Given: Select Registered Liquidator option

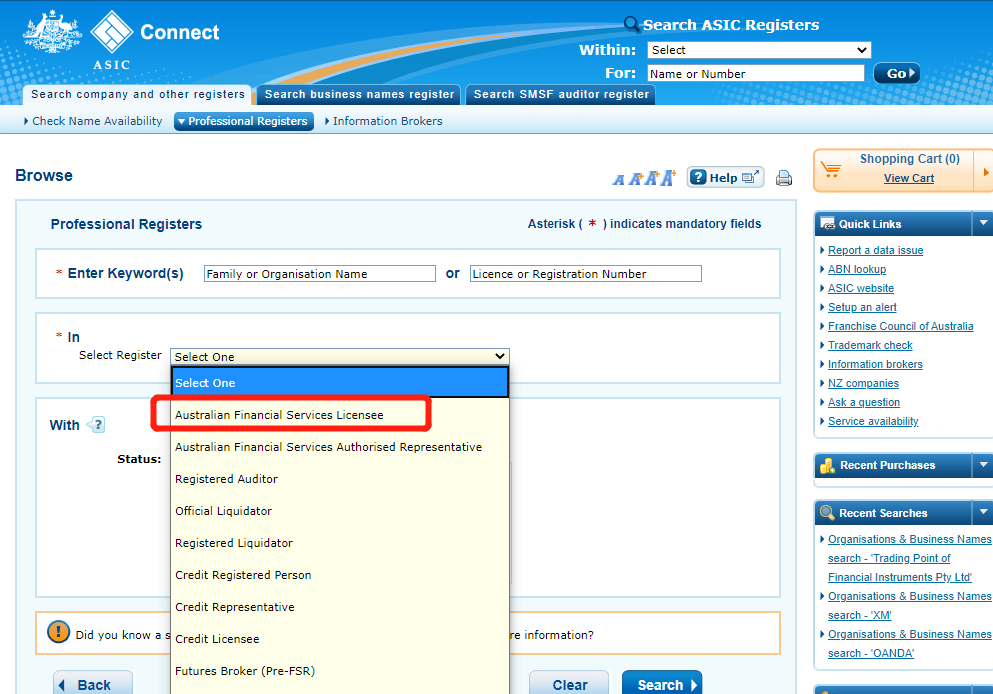Looking at the screenshot, I should point(339,543).
